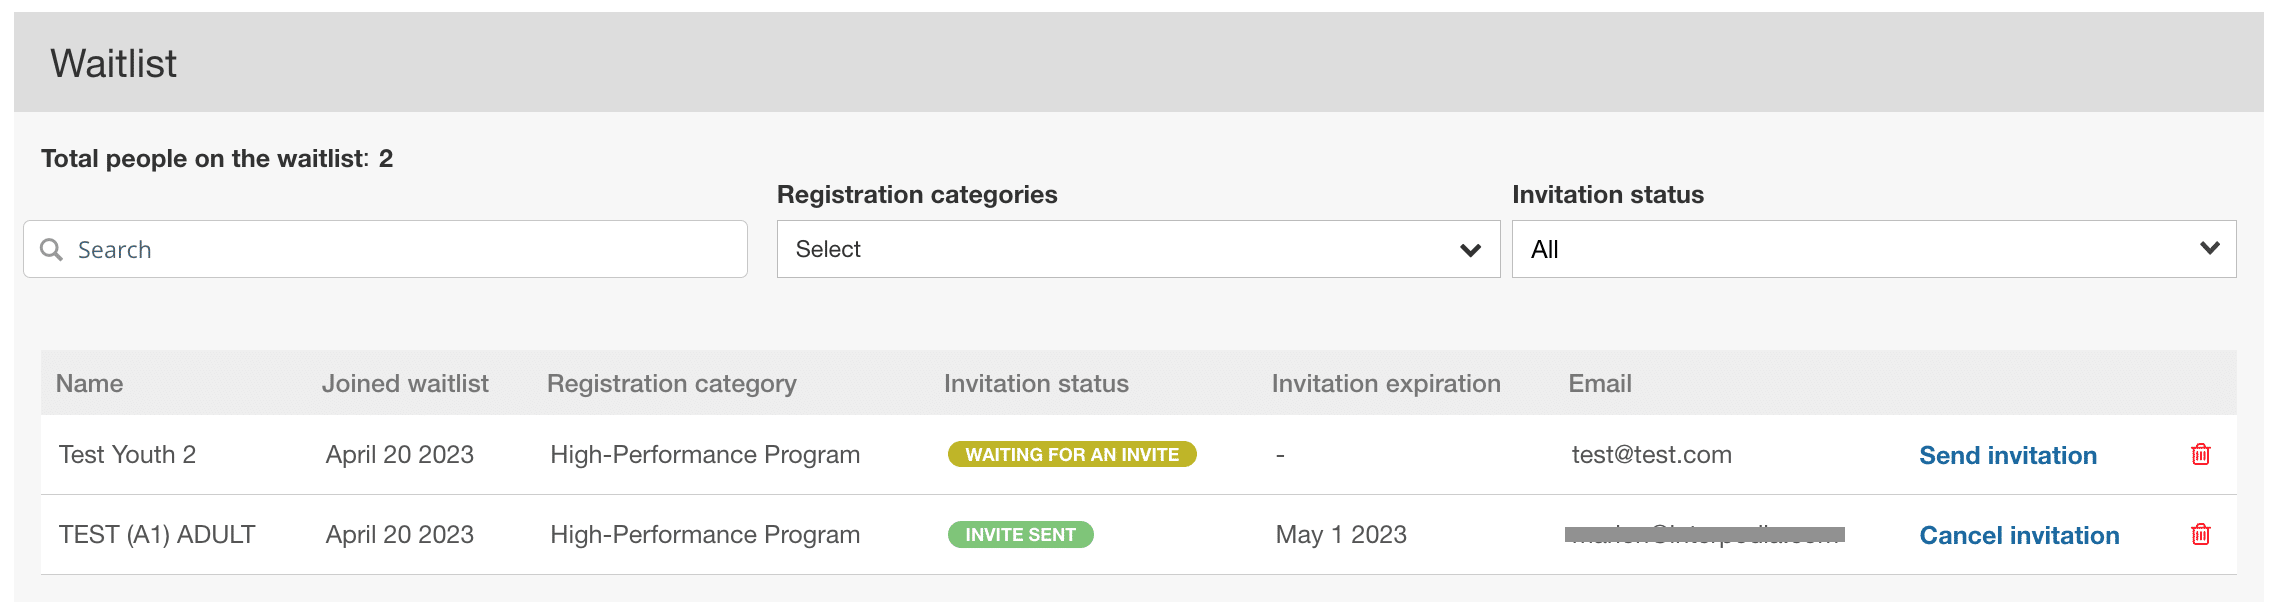Image resolution: width=2282 pixels, height=614 pixels.
Task: Delete Test Youth 2 with trash icon
Action: (x=2200, y=454)
